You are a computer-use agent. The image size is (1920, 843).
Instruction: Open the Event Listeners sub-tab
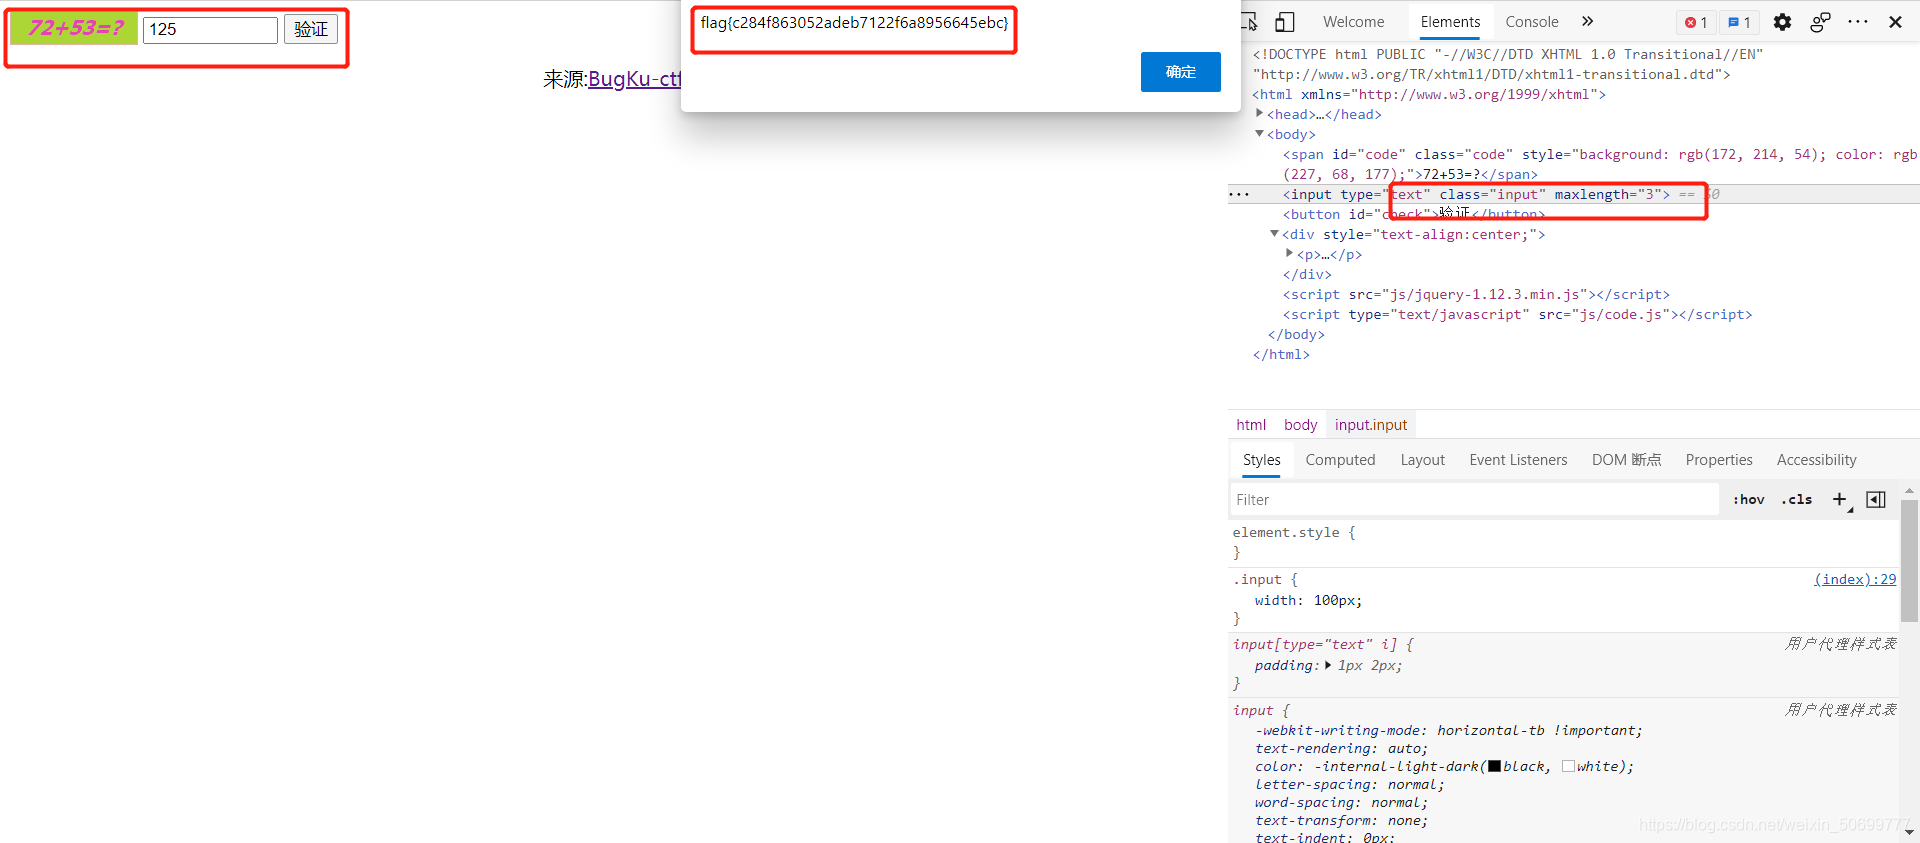click(x=1518, y=460)
